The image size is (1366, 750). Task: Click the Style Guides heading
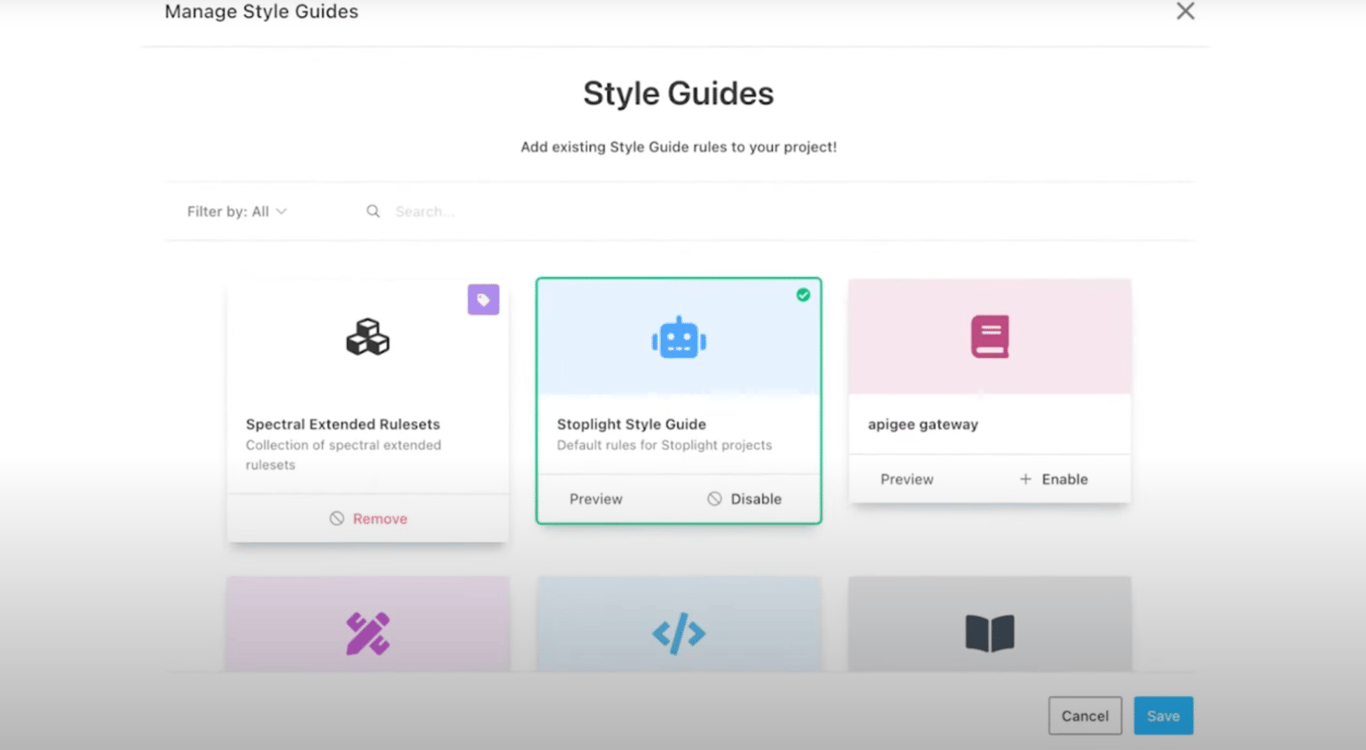pyautogui.click(x=679, y=94)
